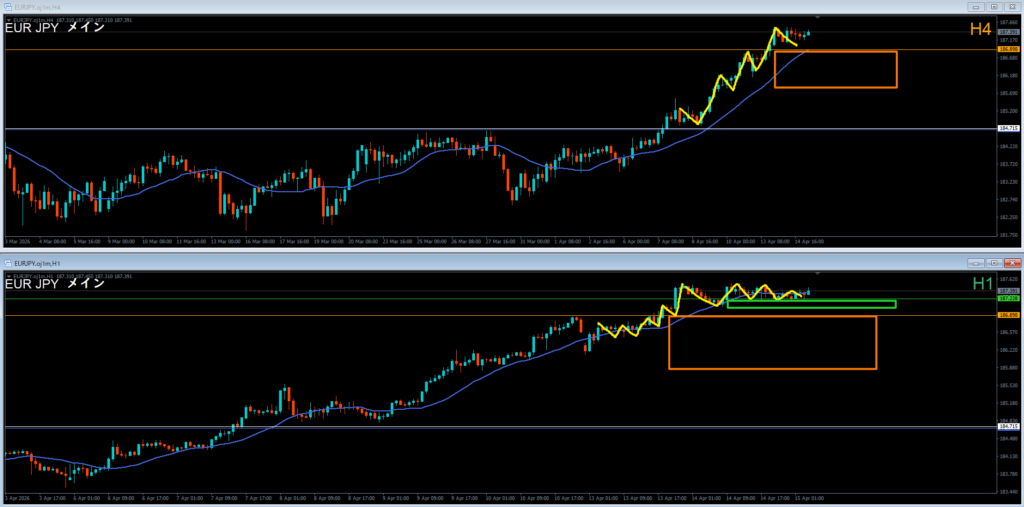
Task: Click the H1 chart window icon in title bar
Action: coord(7,262)
